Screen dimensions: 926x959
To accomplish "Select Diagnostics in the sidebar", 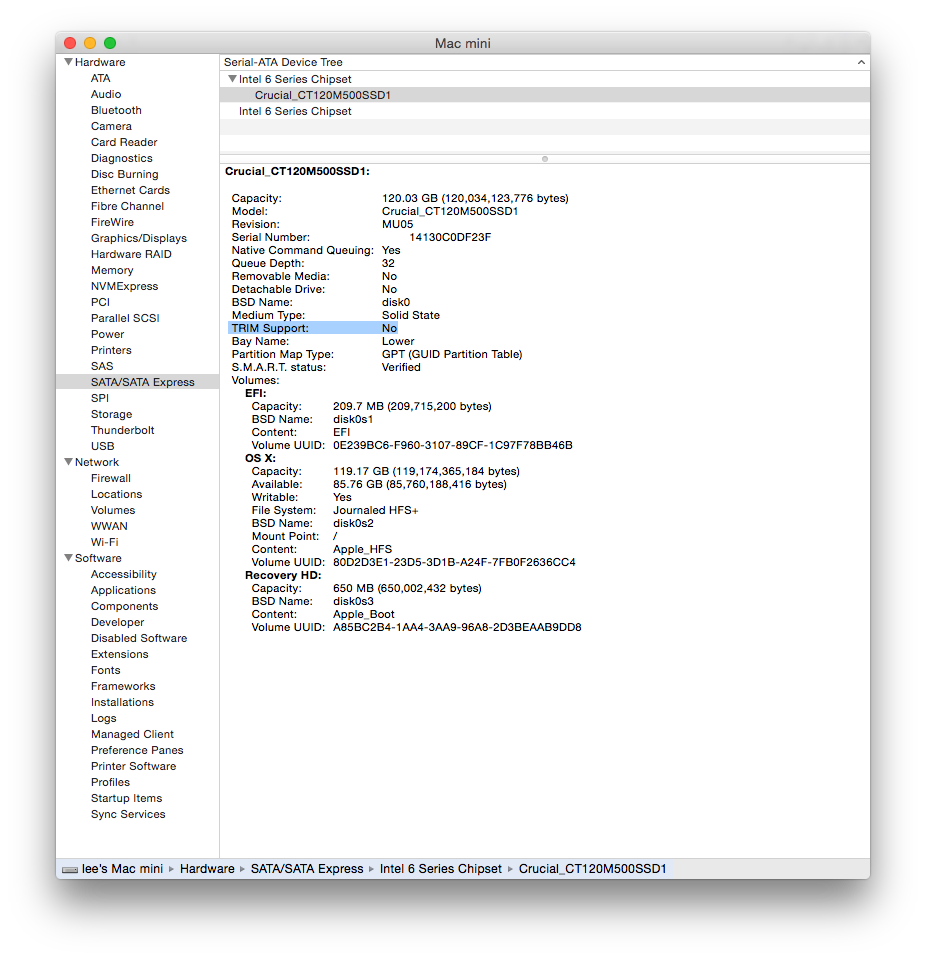I will (x=122, y=158).
